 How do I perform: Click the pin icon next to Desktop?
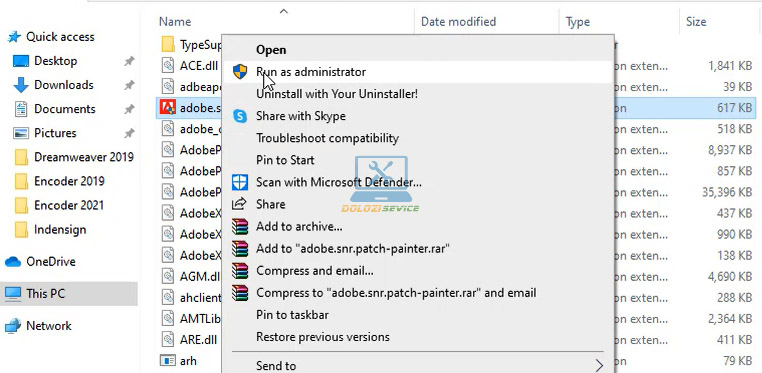click(129, 61)
